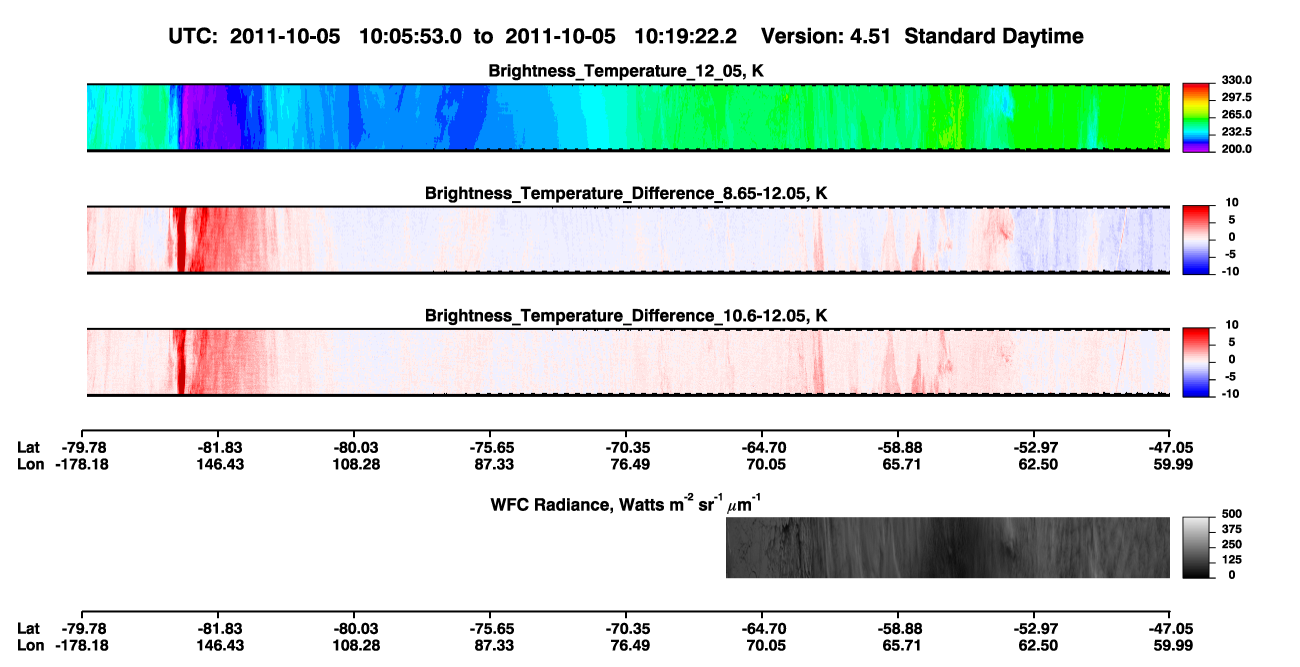This screenshot has height=667, width=1300.
Task: Click the 232.5 colorbar label
Action: (x=1237, y=131)
